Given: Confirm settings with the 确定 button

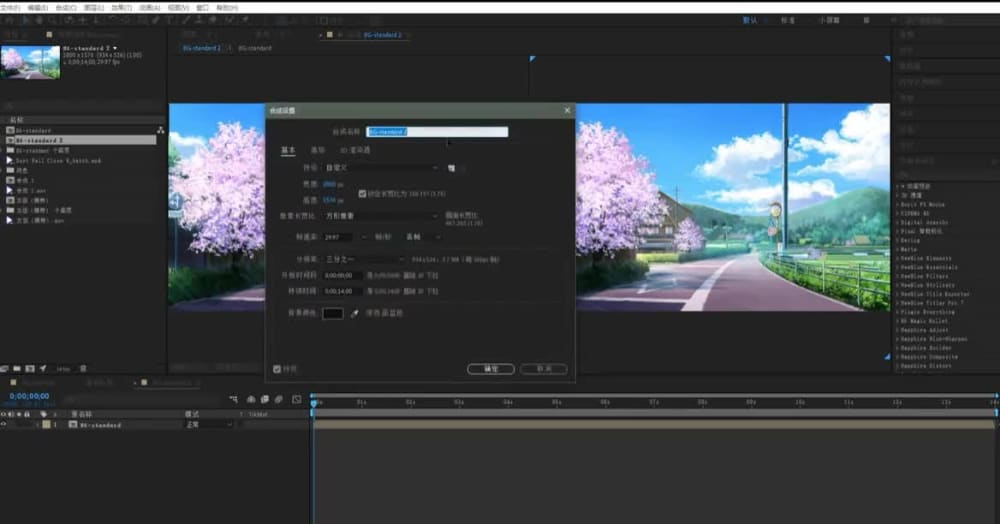Looking at the screenshot, I should [x=490, y=369].
